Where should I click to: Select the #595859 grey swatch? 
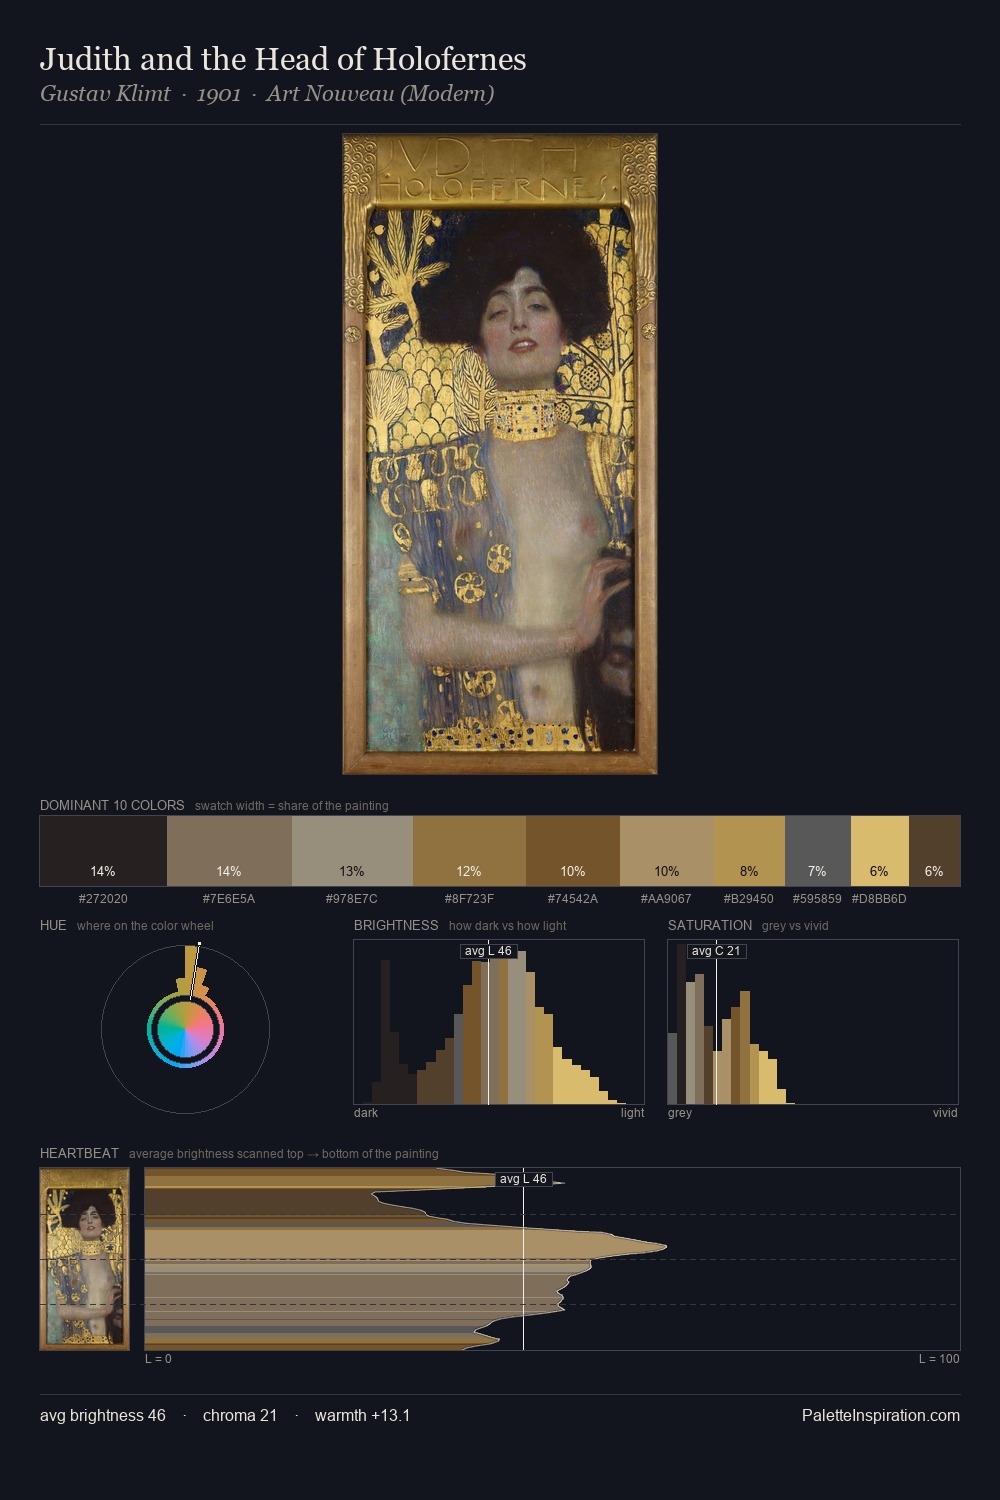click(x=818, y=851)
